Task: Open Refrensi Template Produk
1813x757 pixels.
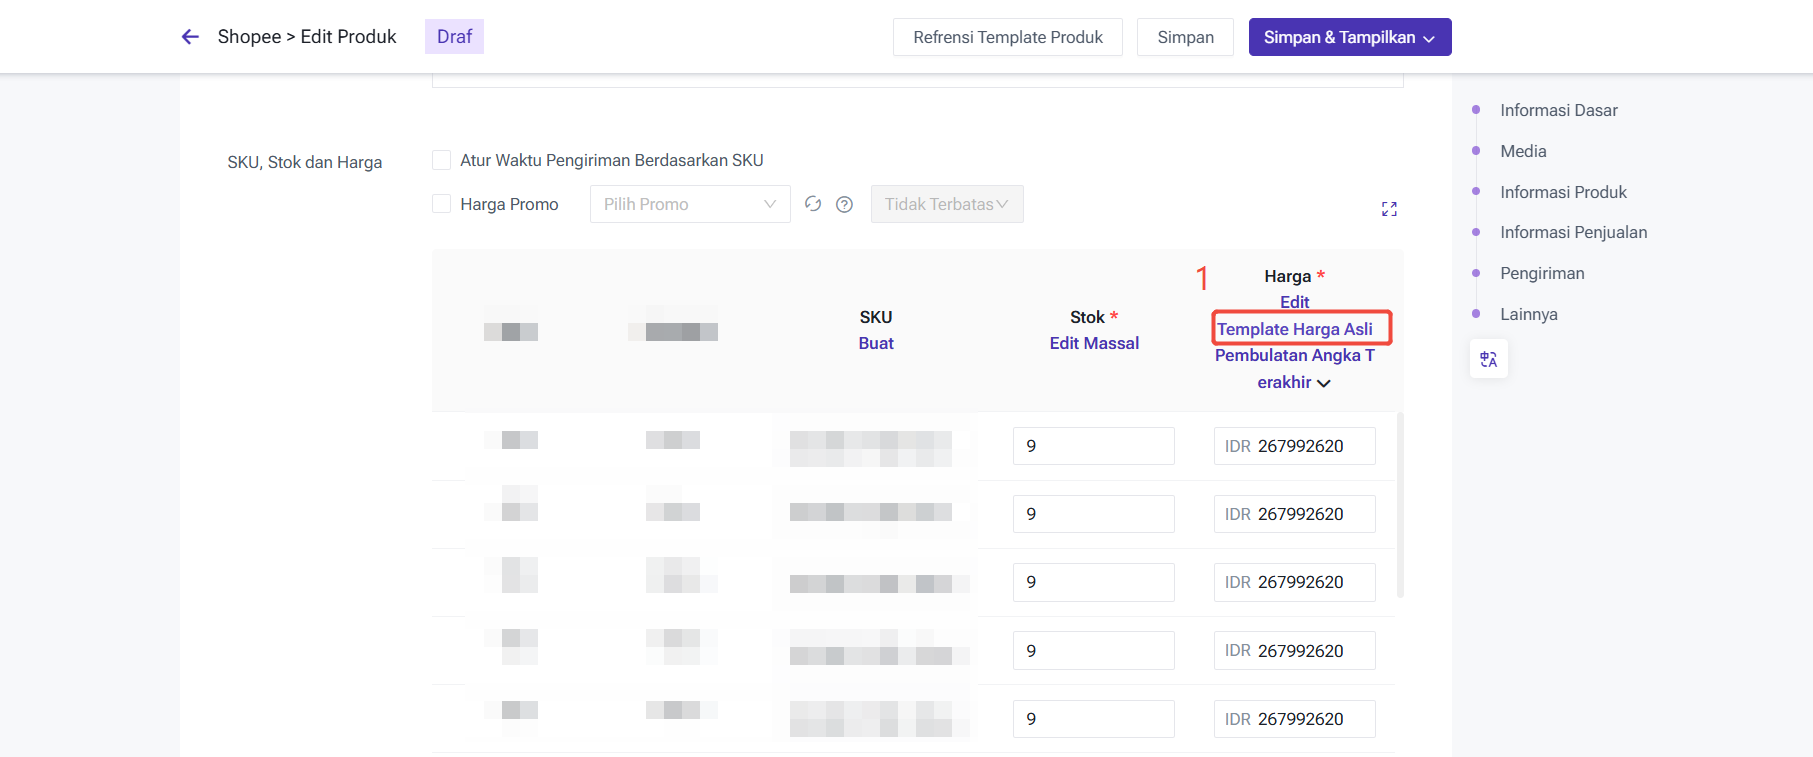Action: pos(1007,37)
